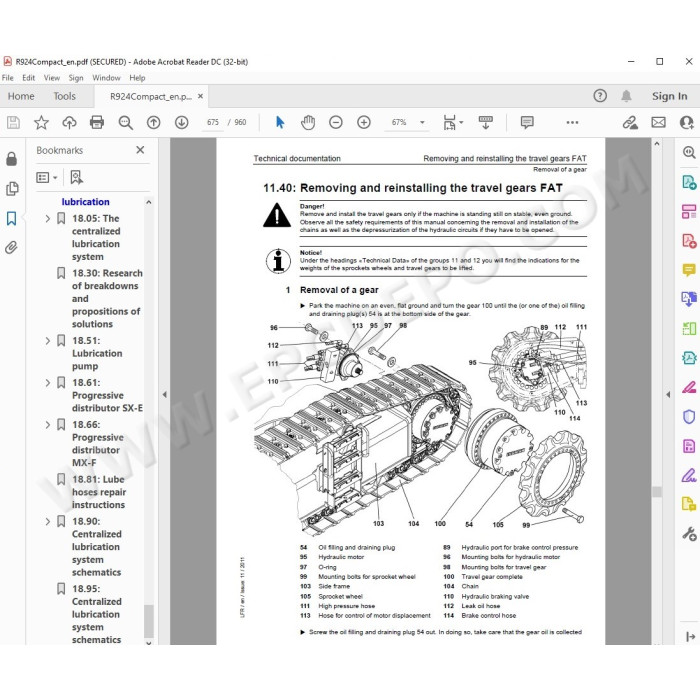This screenshot has width=700, height=700.
Task: Close the R924Compact_en.pdf document tab
Action: tap(200, 96)
